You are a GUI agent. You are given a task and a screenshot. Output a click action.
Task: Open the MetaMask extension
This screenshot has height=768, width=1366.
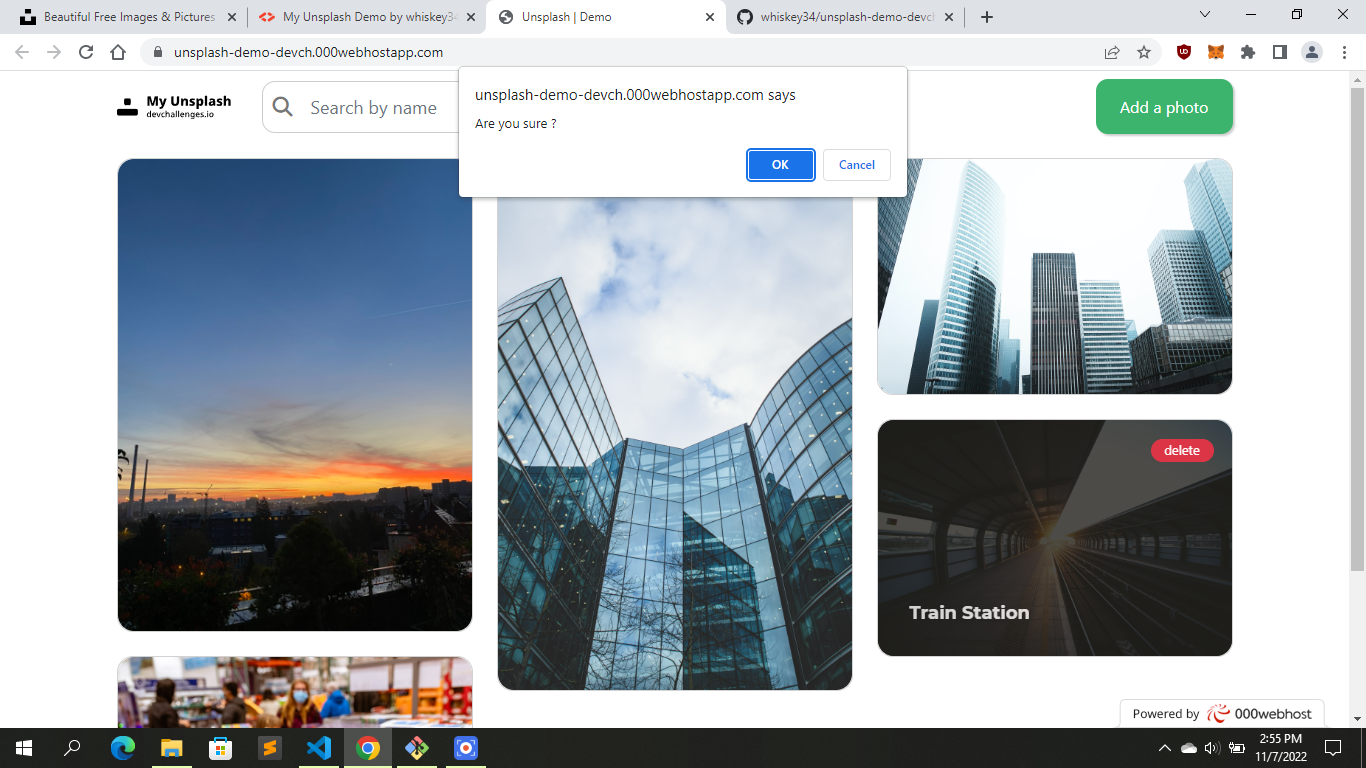point(1214,52)
